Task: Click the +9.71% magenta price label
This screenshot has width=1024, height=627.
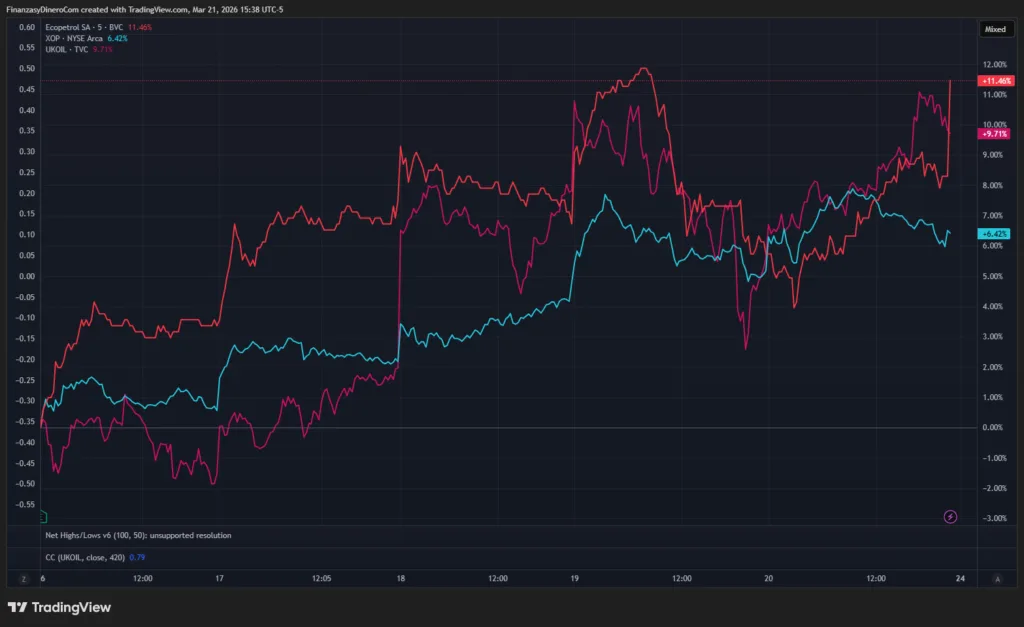Action: 995,133
